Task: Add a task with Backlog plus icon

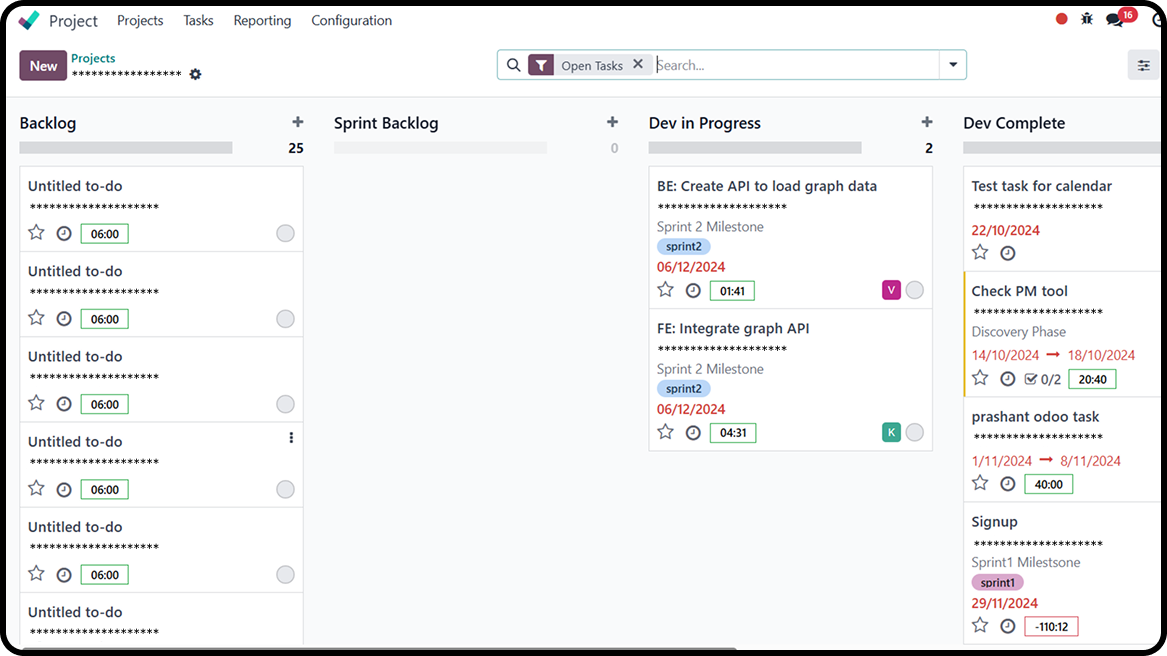Action: [297, 122]
